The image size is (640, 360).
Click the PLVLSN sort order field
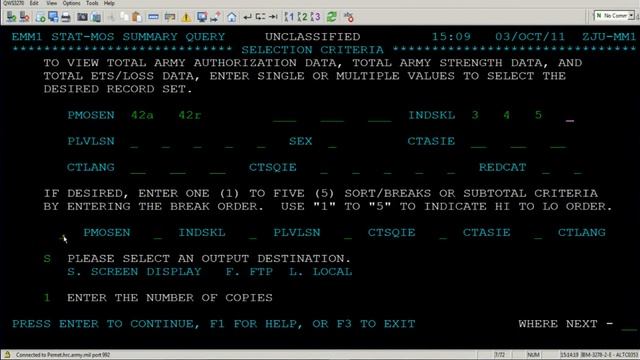253,234
